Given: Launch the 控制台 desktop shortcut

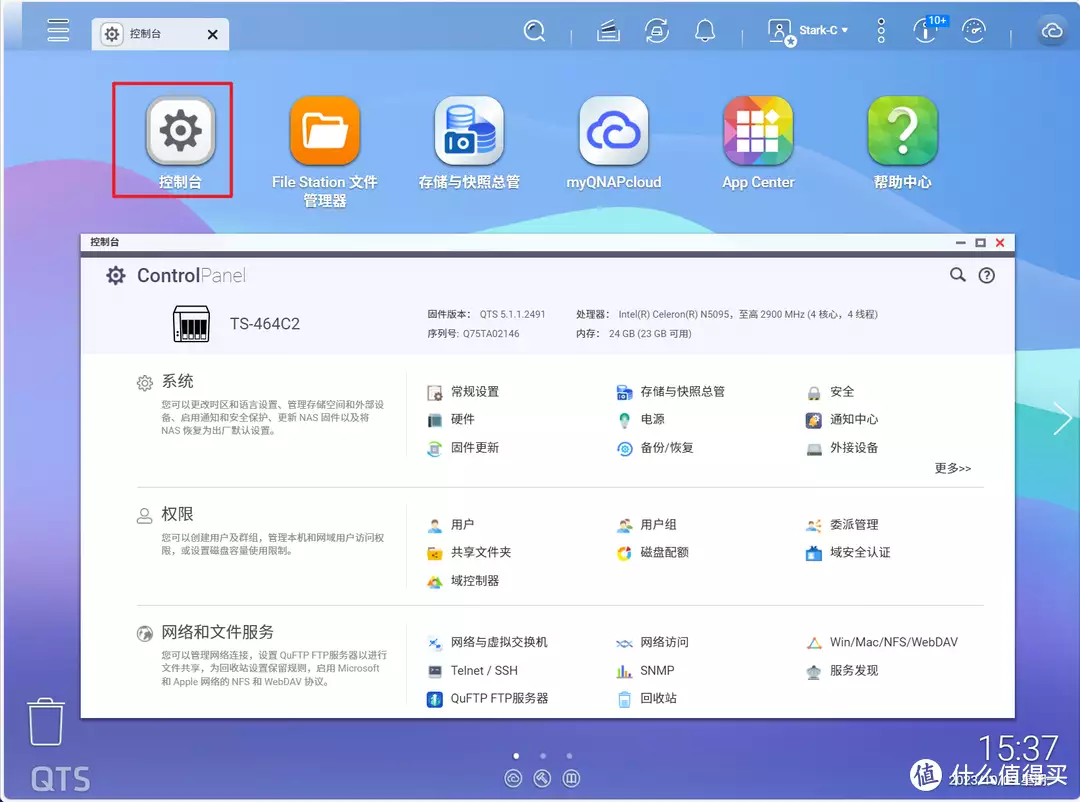Looking at the screenshot, I should coord(180,142).
